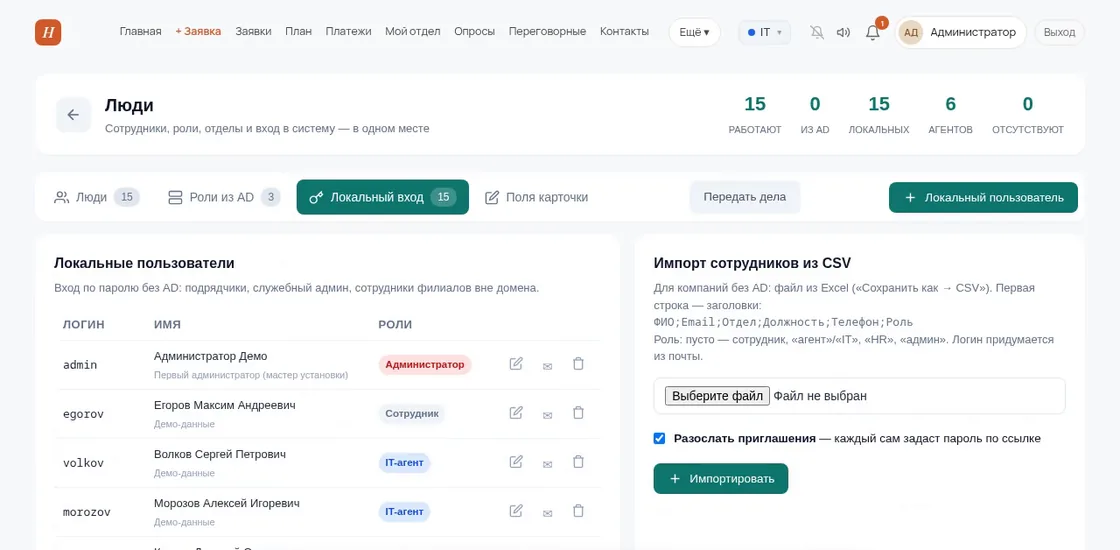Send invitation email to admin
The width and height of the screenshot is (1120, 550).
click(547, 366)
